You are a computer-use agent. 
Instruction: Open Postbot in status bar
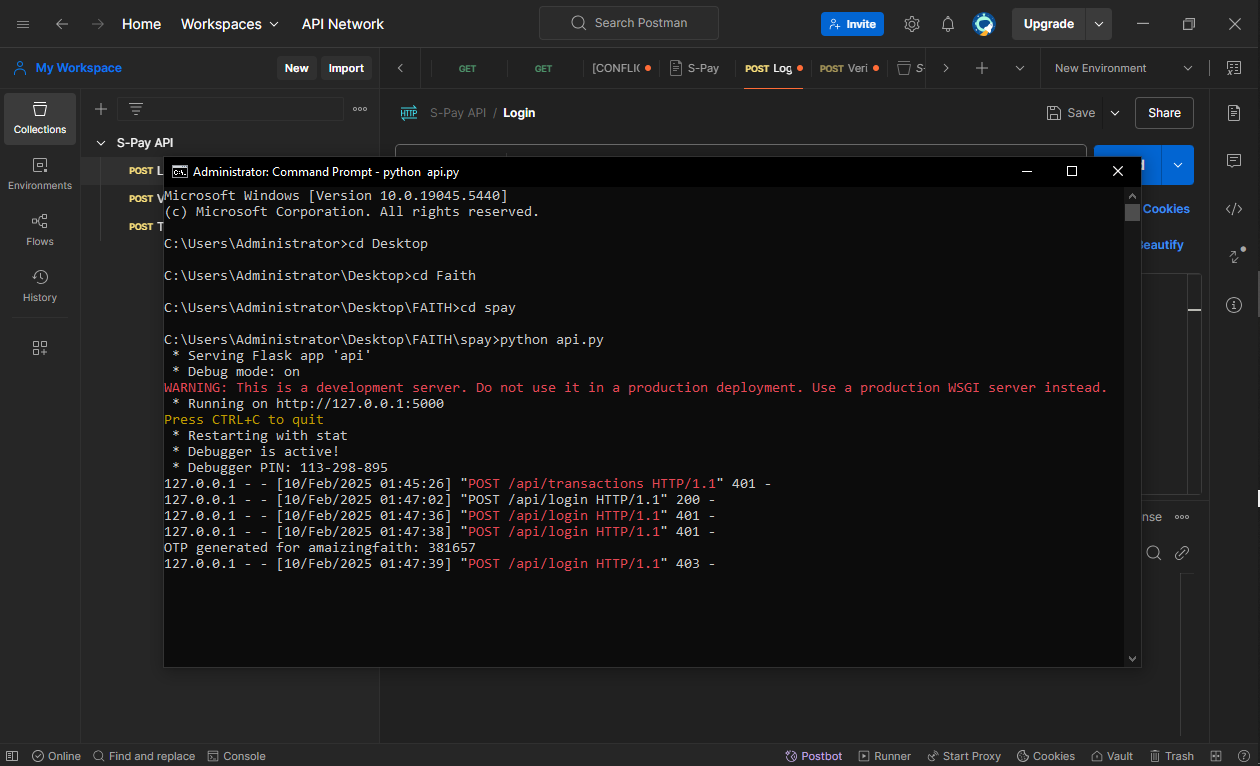point(814,756)
